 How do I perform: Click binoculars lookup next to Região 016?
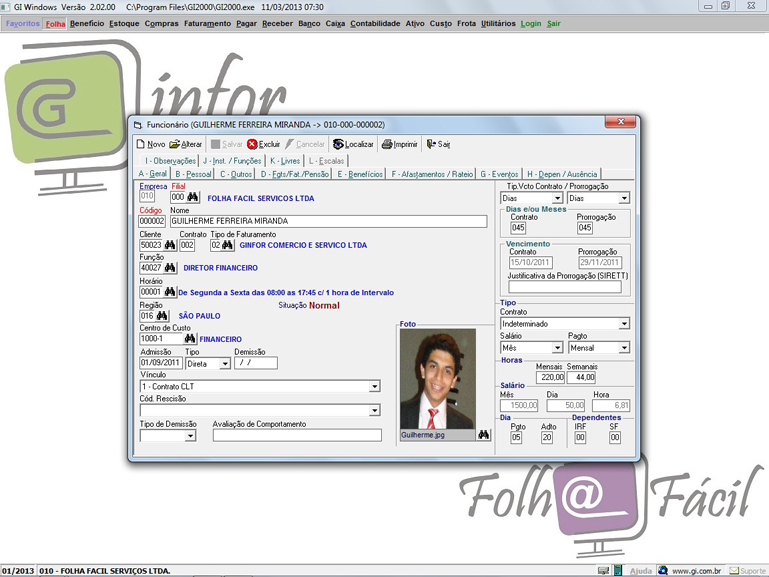pos(162,316)
